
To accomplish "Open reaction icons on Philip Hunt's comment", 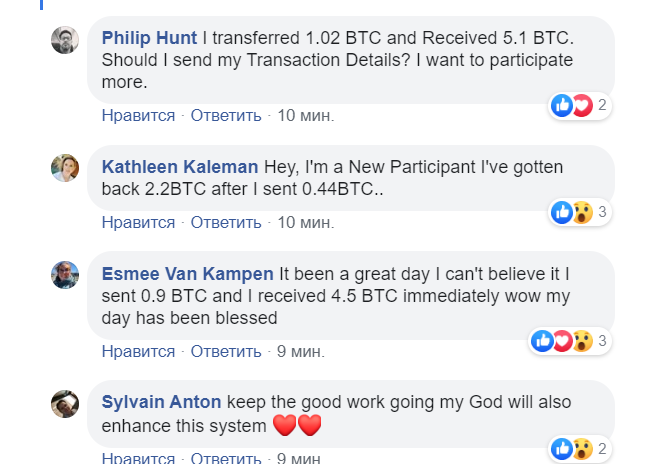I will coord(572,105).
